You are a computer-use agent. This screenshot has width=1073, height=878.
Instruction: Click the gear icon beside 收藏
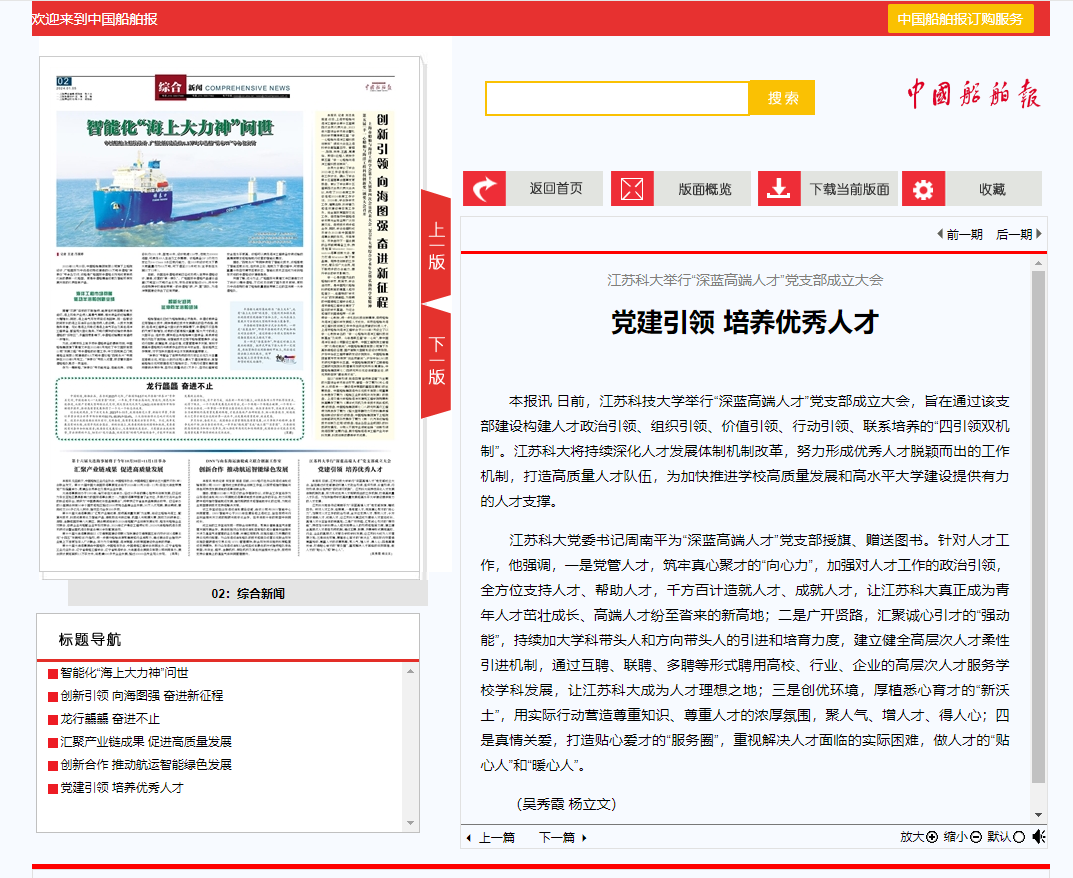[x=923, y=189]
